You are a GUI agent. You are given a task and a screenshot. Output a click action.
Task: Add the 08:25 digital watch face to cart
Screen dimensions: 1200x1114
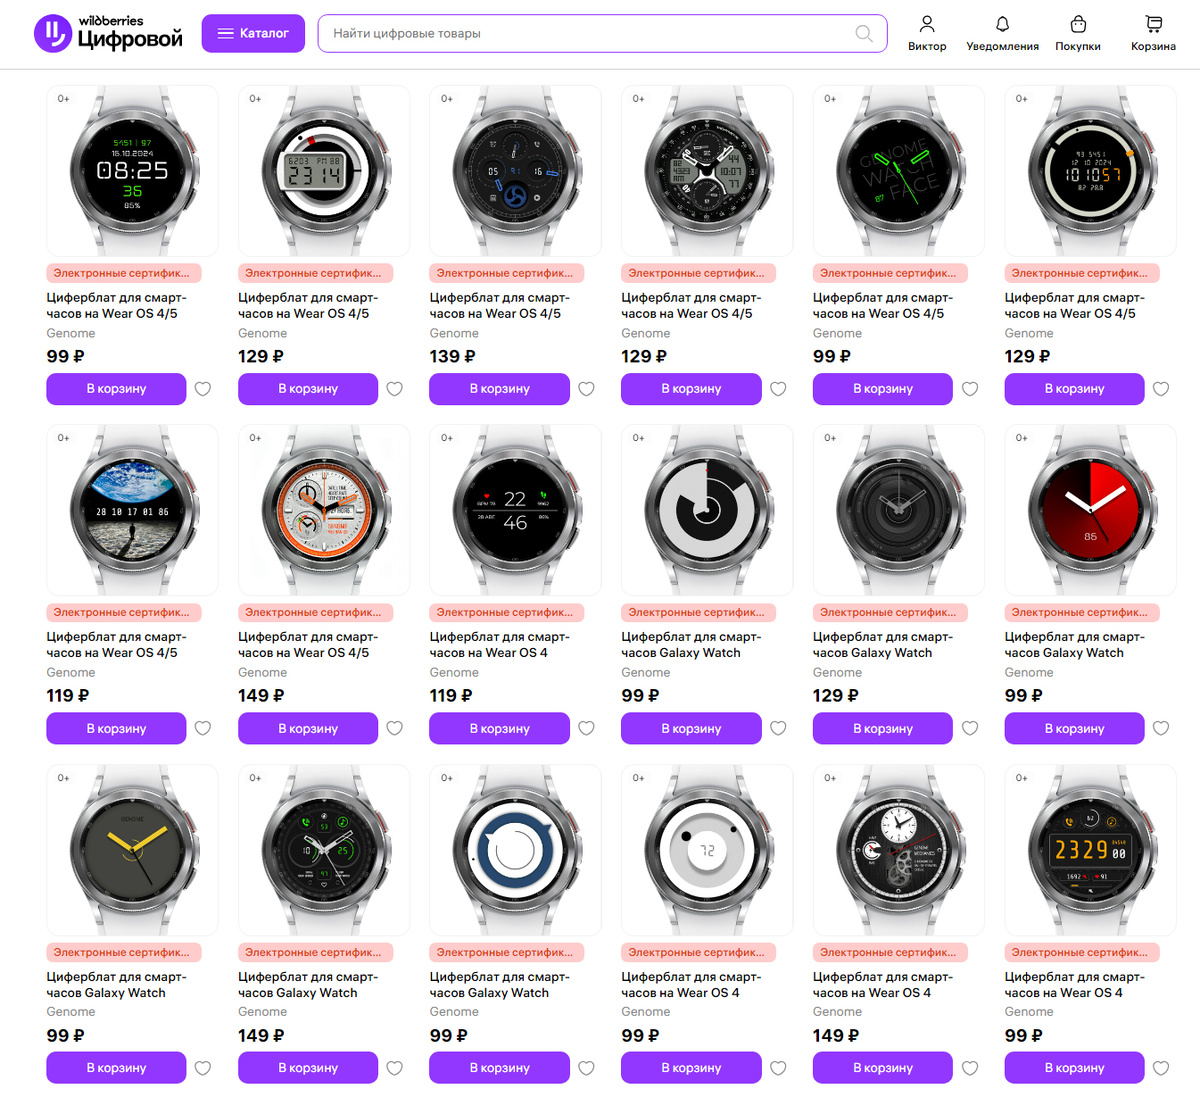pyautogui.click(x=116, y=389)
